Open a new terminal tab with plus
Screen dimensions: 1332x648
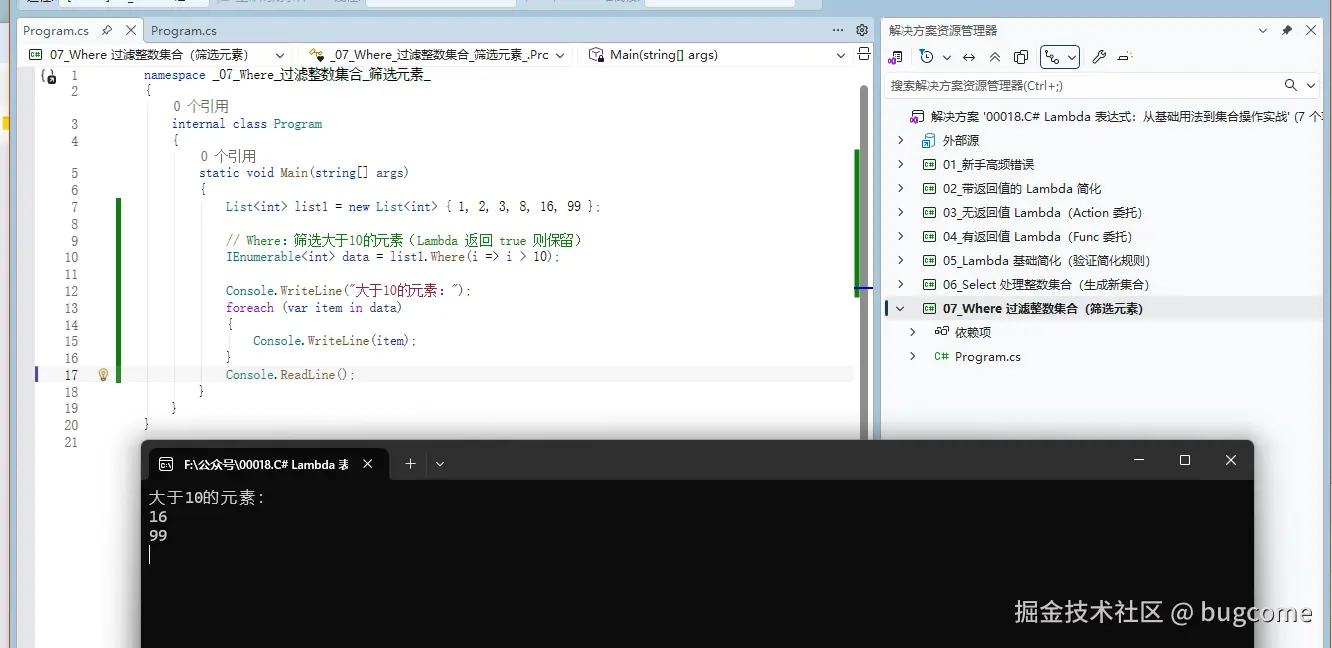pos(410,464)
